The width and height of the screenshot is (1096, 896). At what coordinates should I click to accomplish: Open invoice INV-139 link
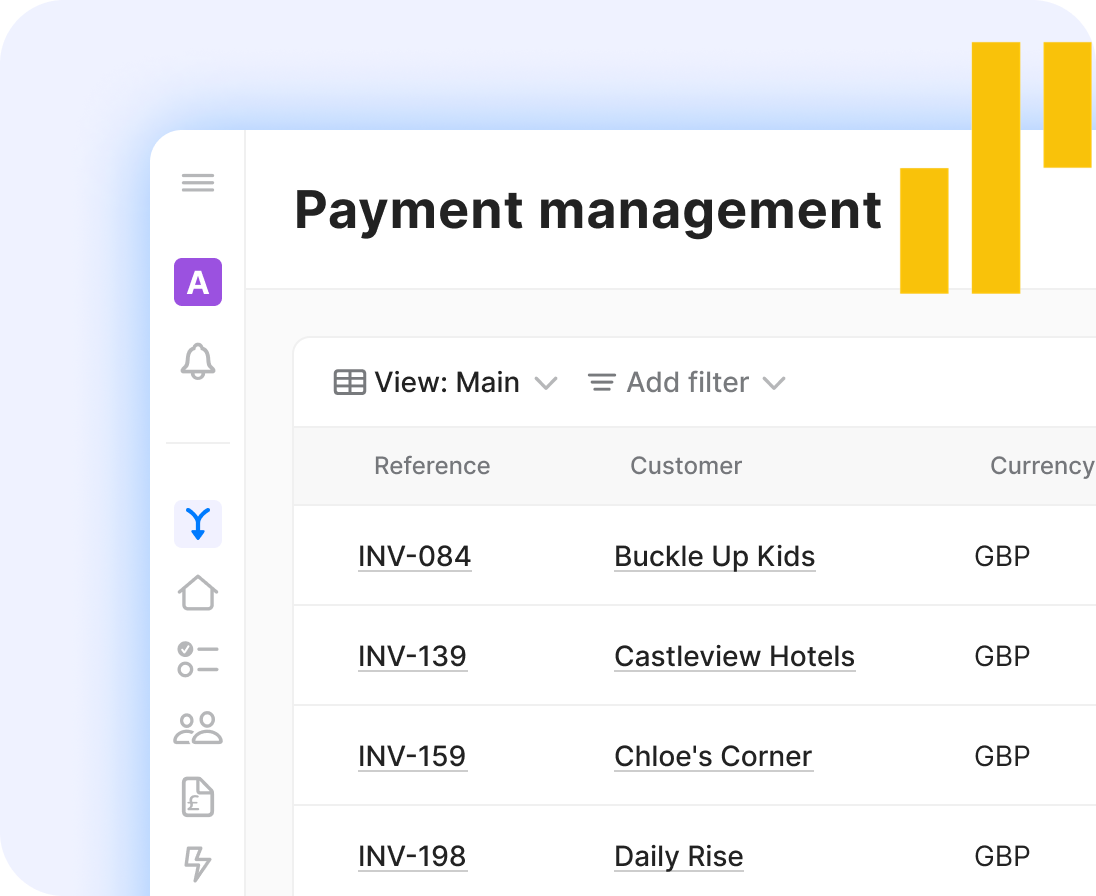[x=412, y=656]
